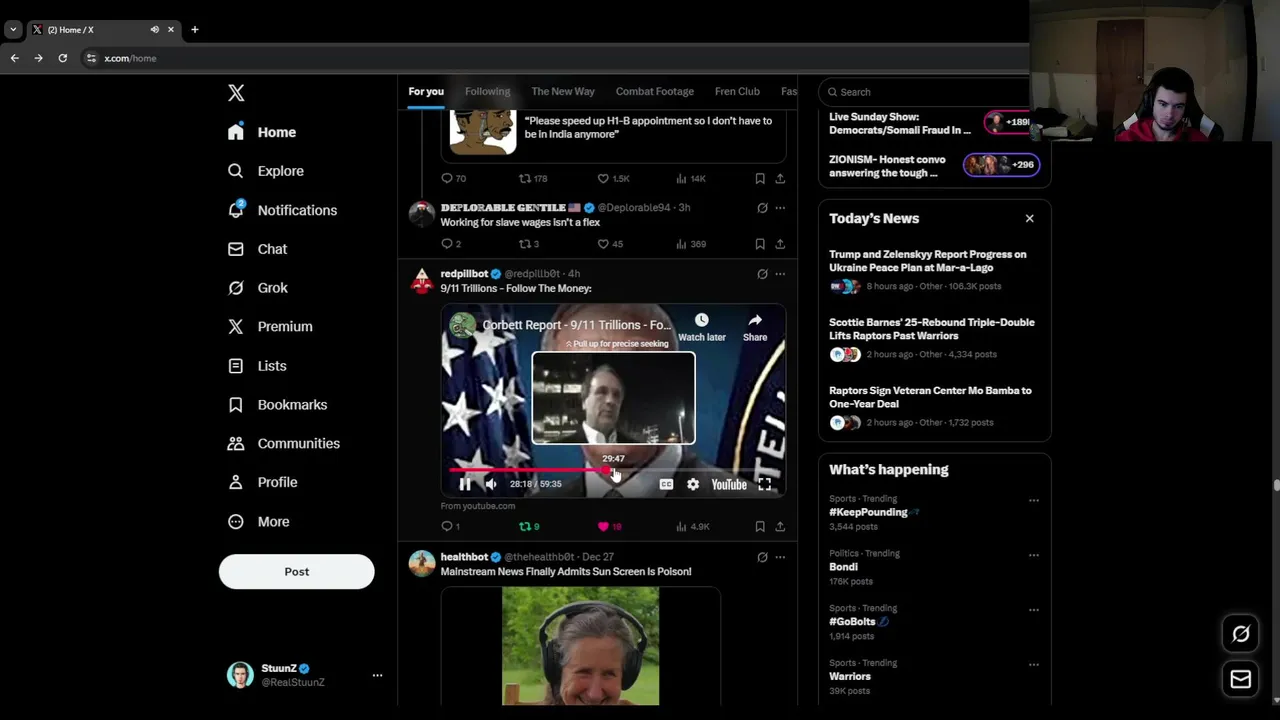
Task: Reply to redpillbot's post
Action: 450,526
